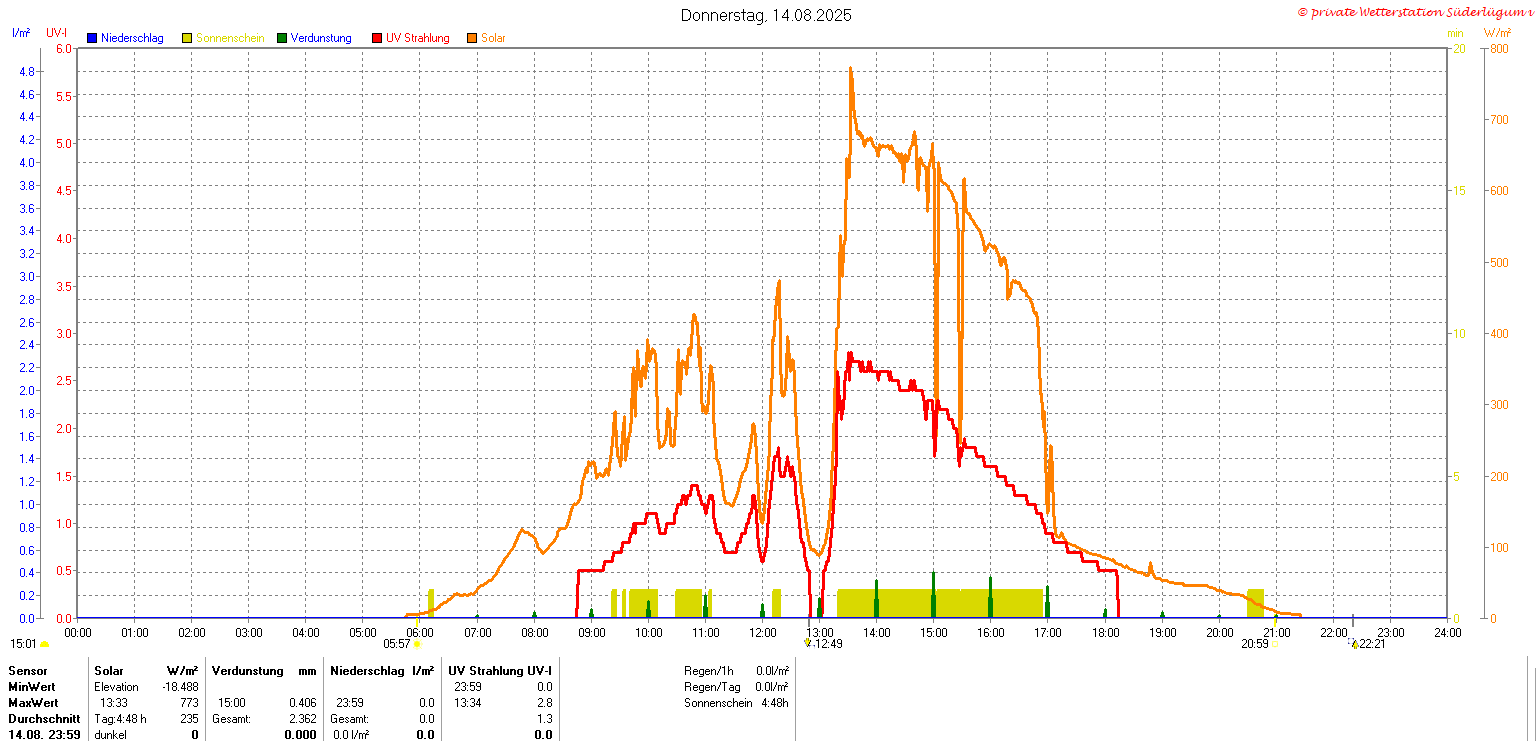The width and height of the screenshot is (1536, 741).
Task: Click the blue Niederschlag legend swatch
Action: 92,38
